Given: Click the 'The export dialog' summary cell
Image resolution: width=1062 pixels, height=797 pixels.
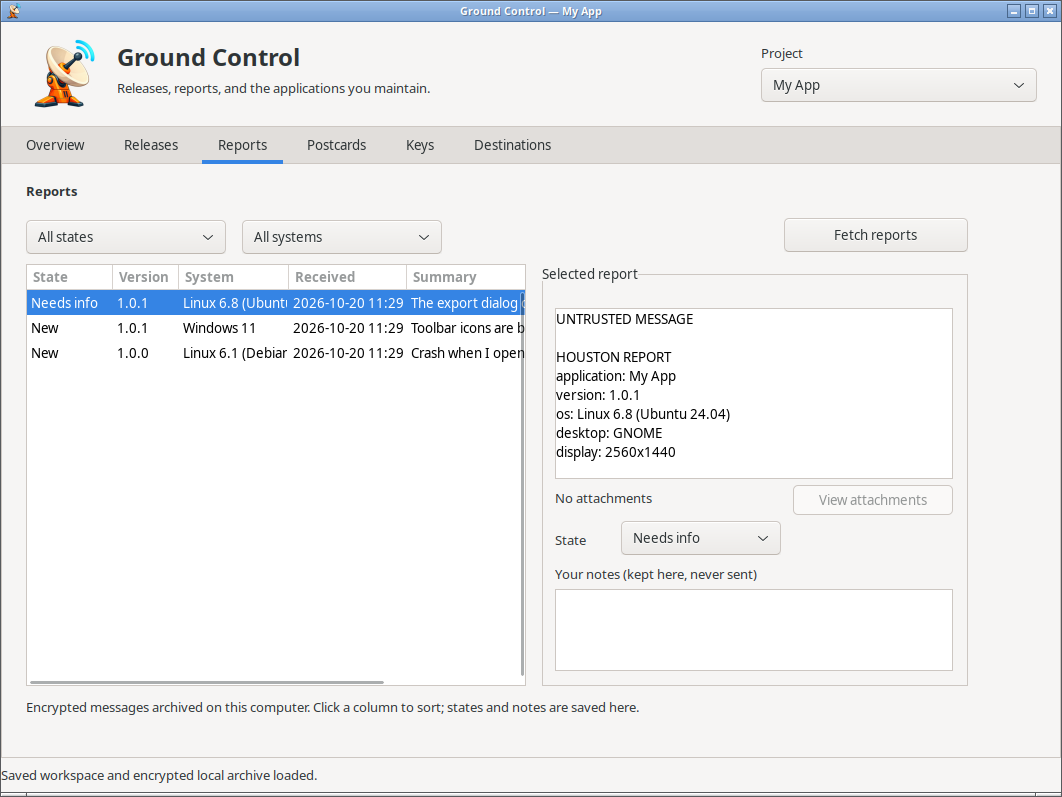Looking at the screenshot, I should [x=467, y=303].
